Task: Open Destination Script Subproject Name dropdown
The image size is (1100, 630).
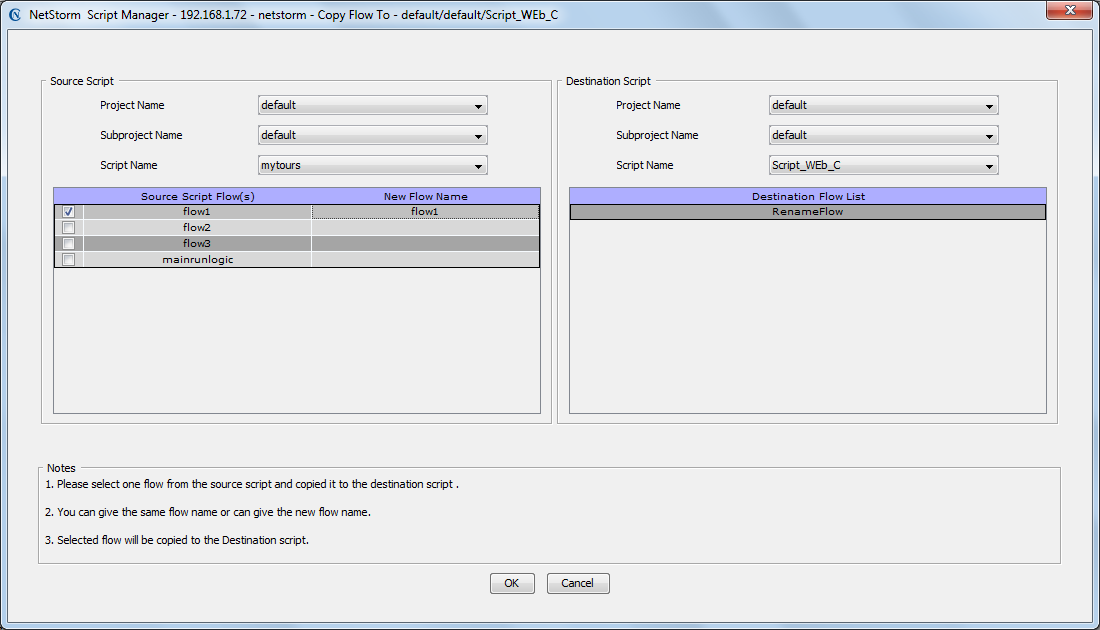Action: (x=883, y=135)
